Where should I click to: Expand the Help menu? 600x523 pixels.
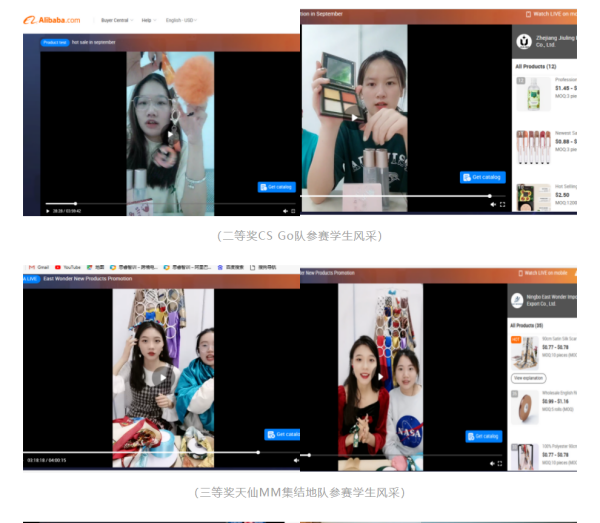(149, 20)
